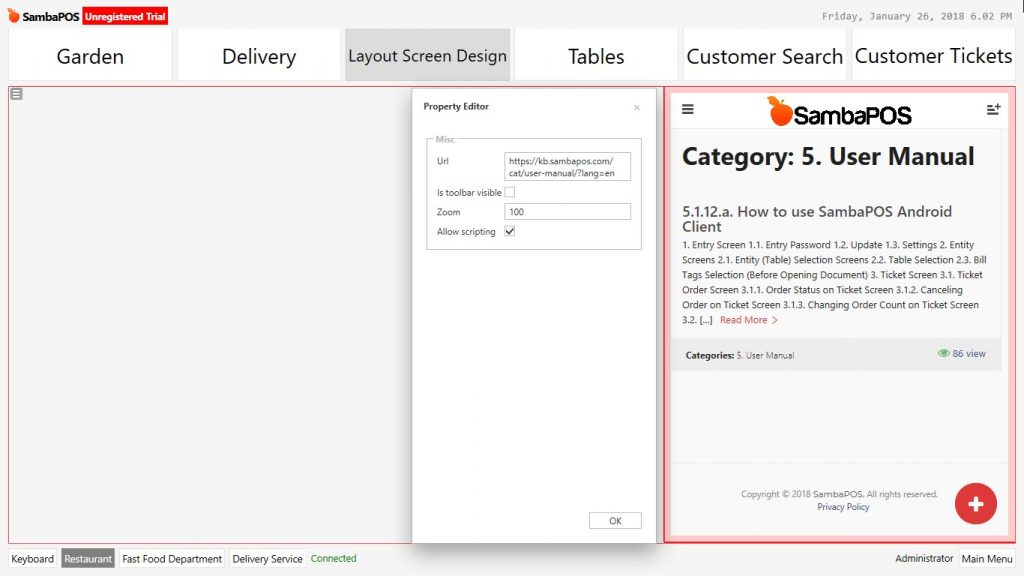Click the SambaPOS logo in the title bar
Viewport: 1024px width, 576px height.
tap(43, 16)
